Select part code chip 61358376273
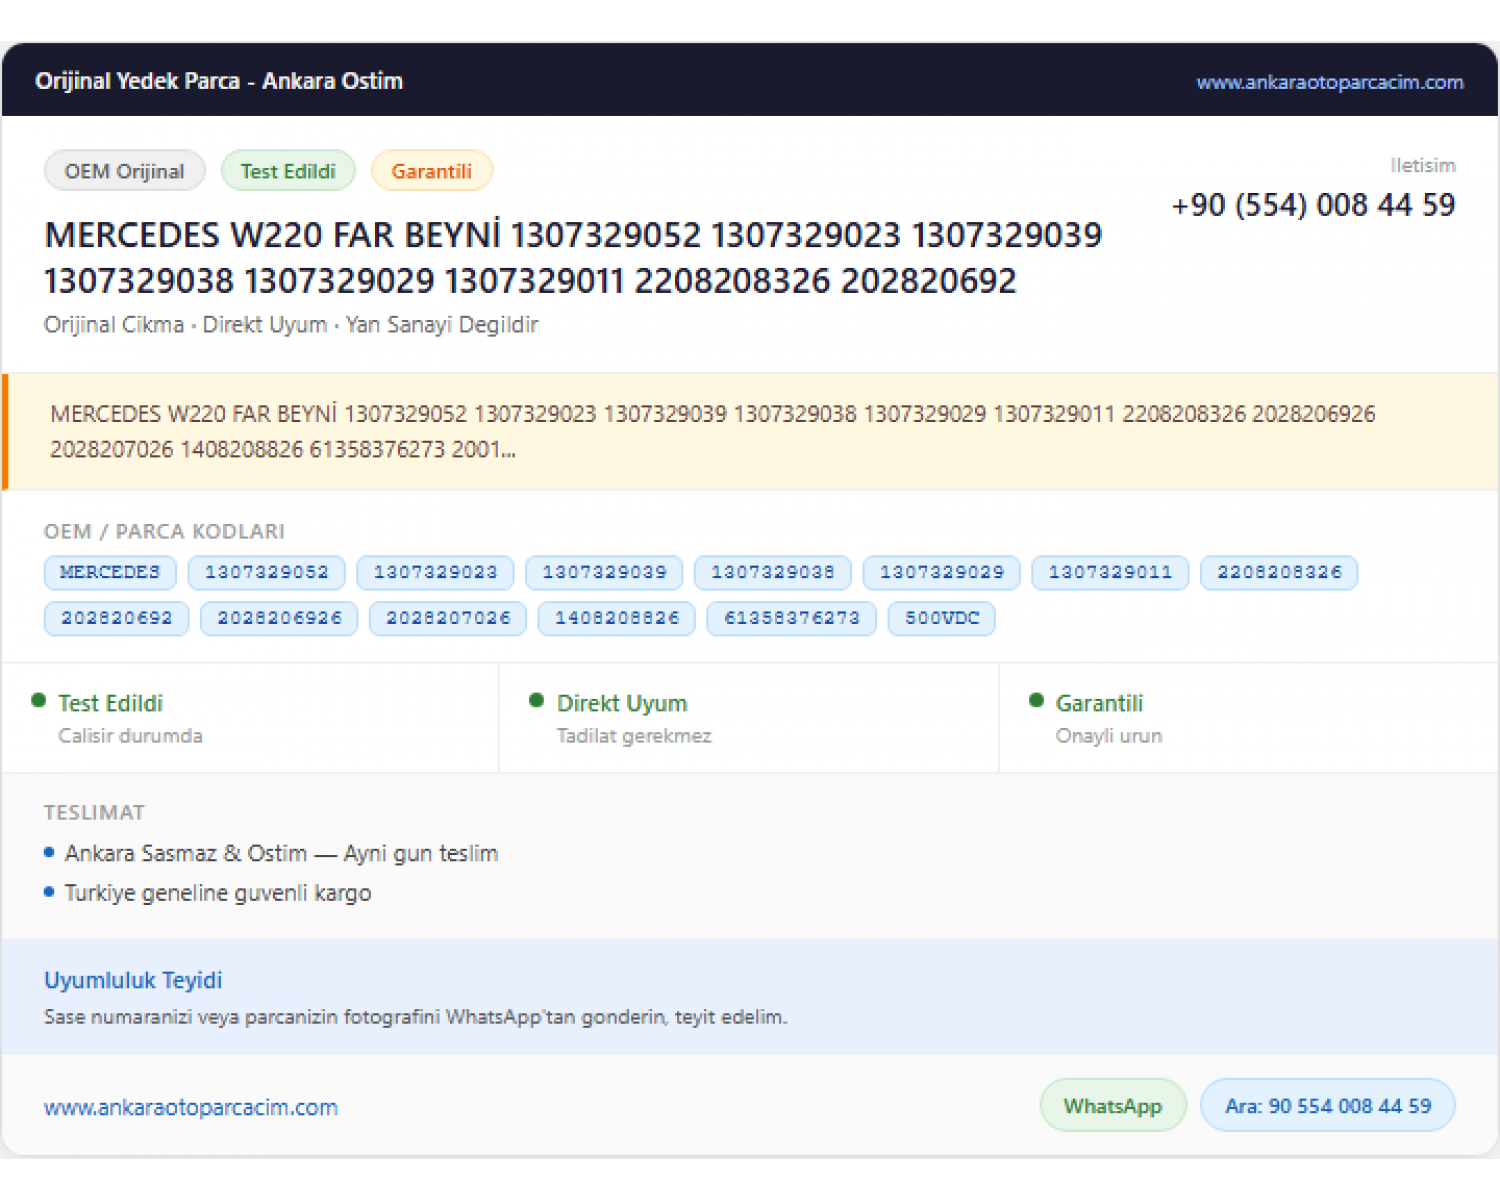 click(792, 618)
